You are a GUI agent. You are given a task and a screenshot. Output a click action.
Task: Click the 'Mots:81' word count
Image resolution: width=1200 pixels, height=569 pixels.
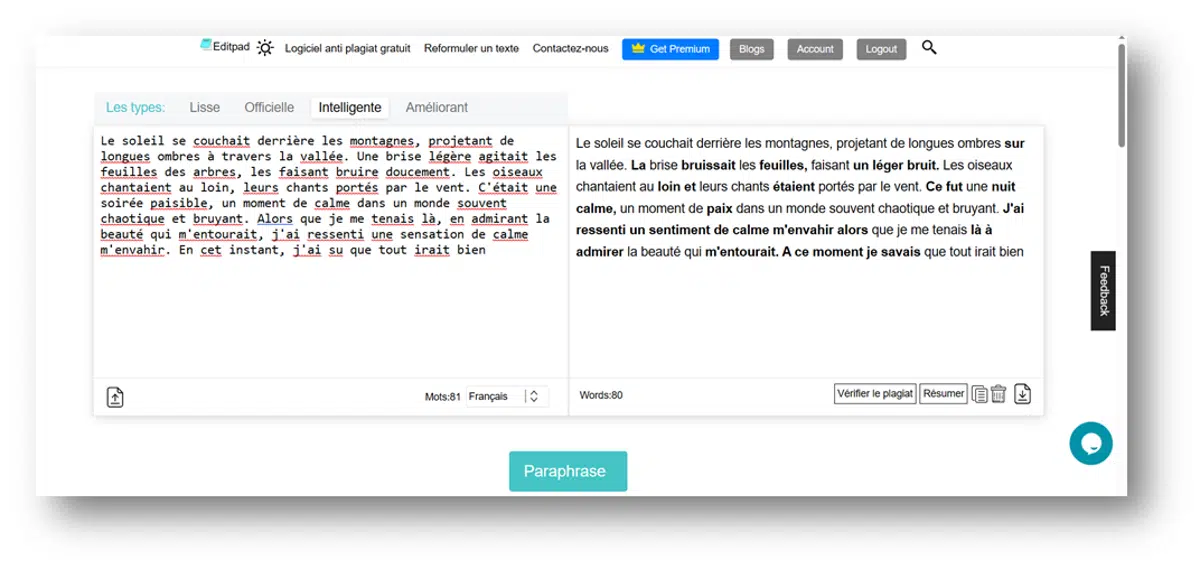tap(443, 397)
